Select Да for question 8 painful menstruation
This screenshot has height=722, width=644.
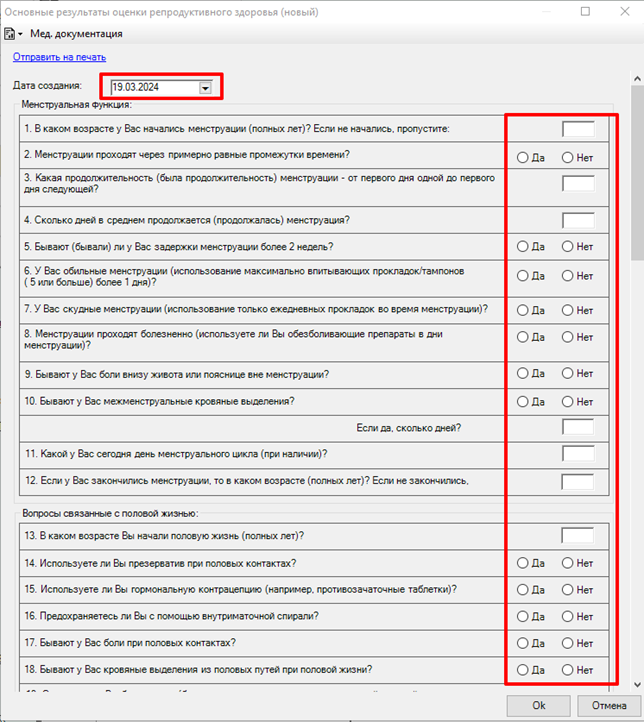click(531, 338)
